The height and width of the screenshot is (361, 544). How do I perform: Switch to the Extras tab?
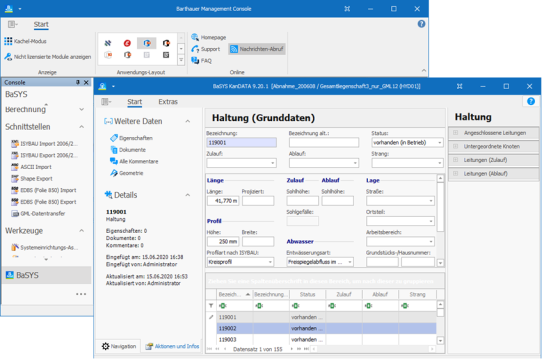168,102
